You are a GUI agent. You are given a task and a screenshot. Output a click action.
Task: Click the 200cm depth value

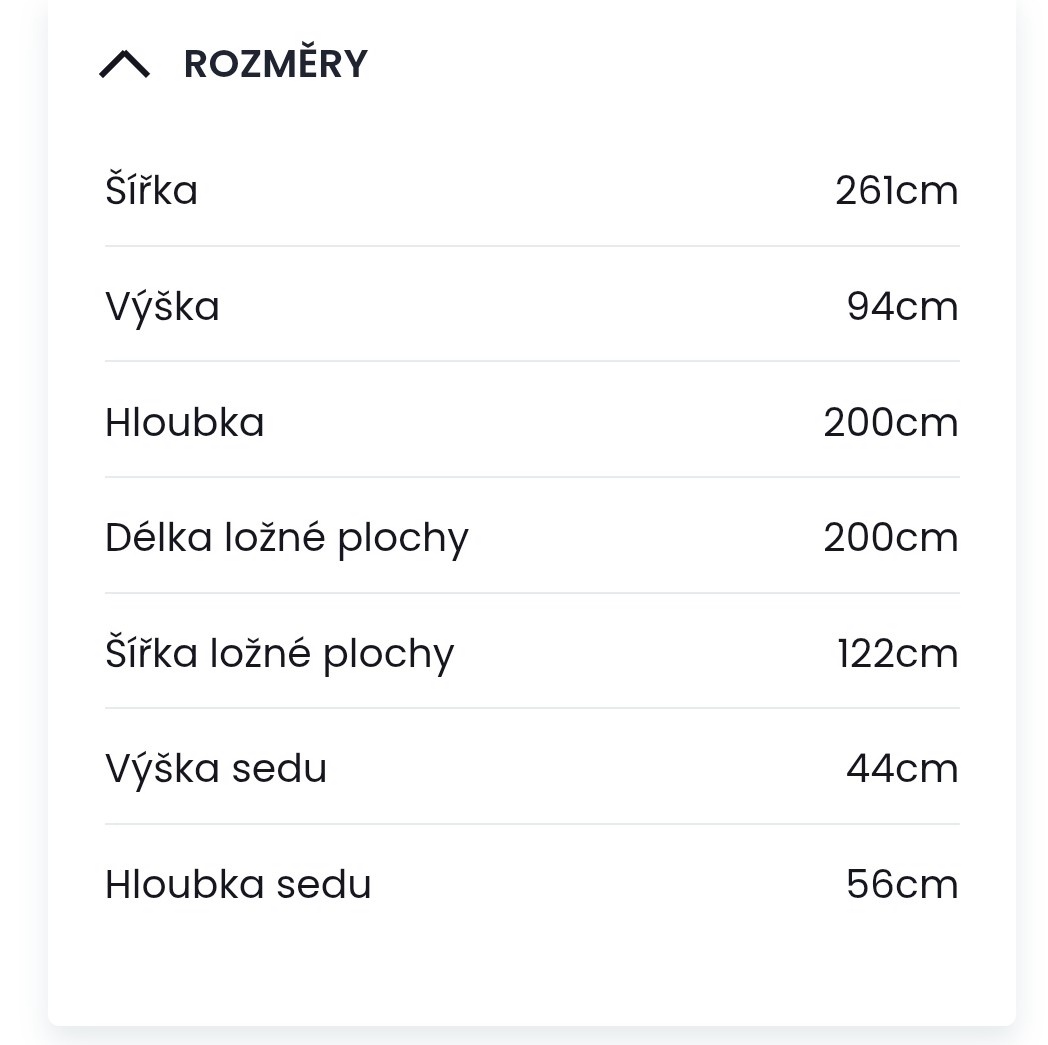pos(890,422)
